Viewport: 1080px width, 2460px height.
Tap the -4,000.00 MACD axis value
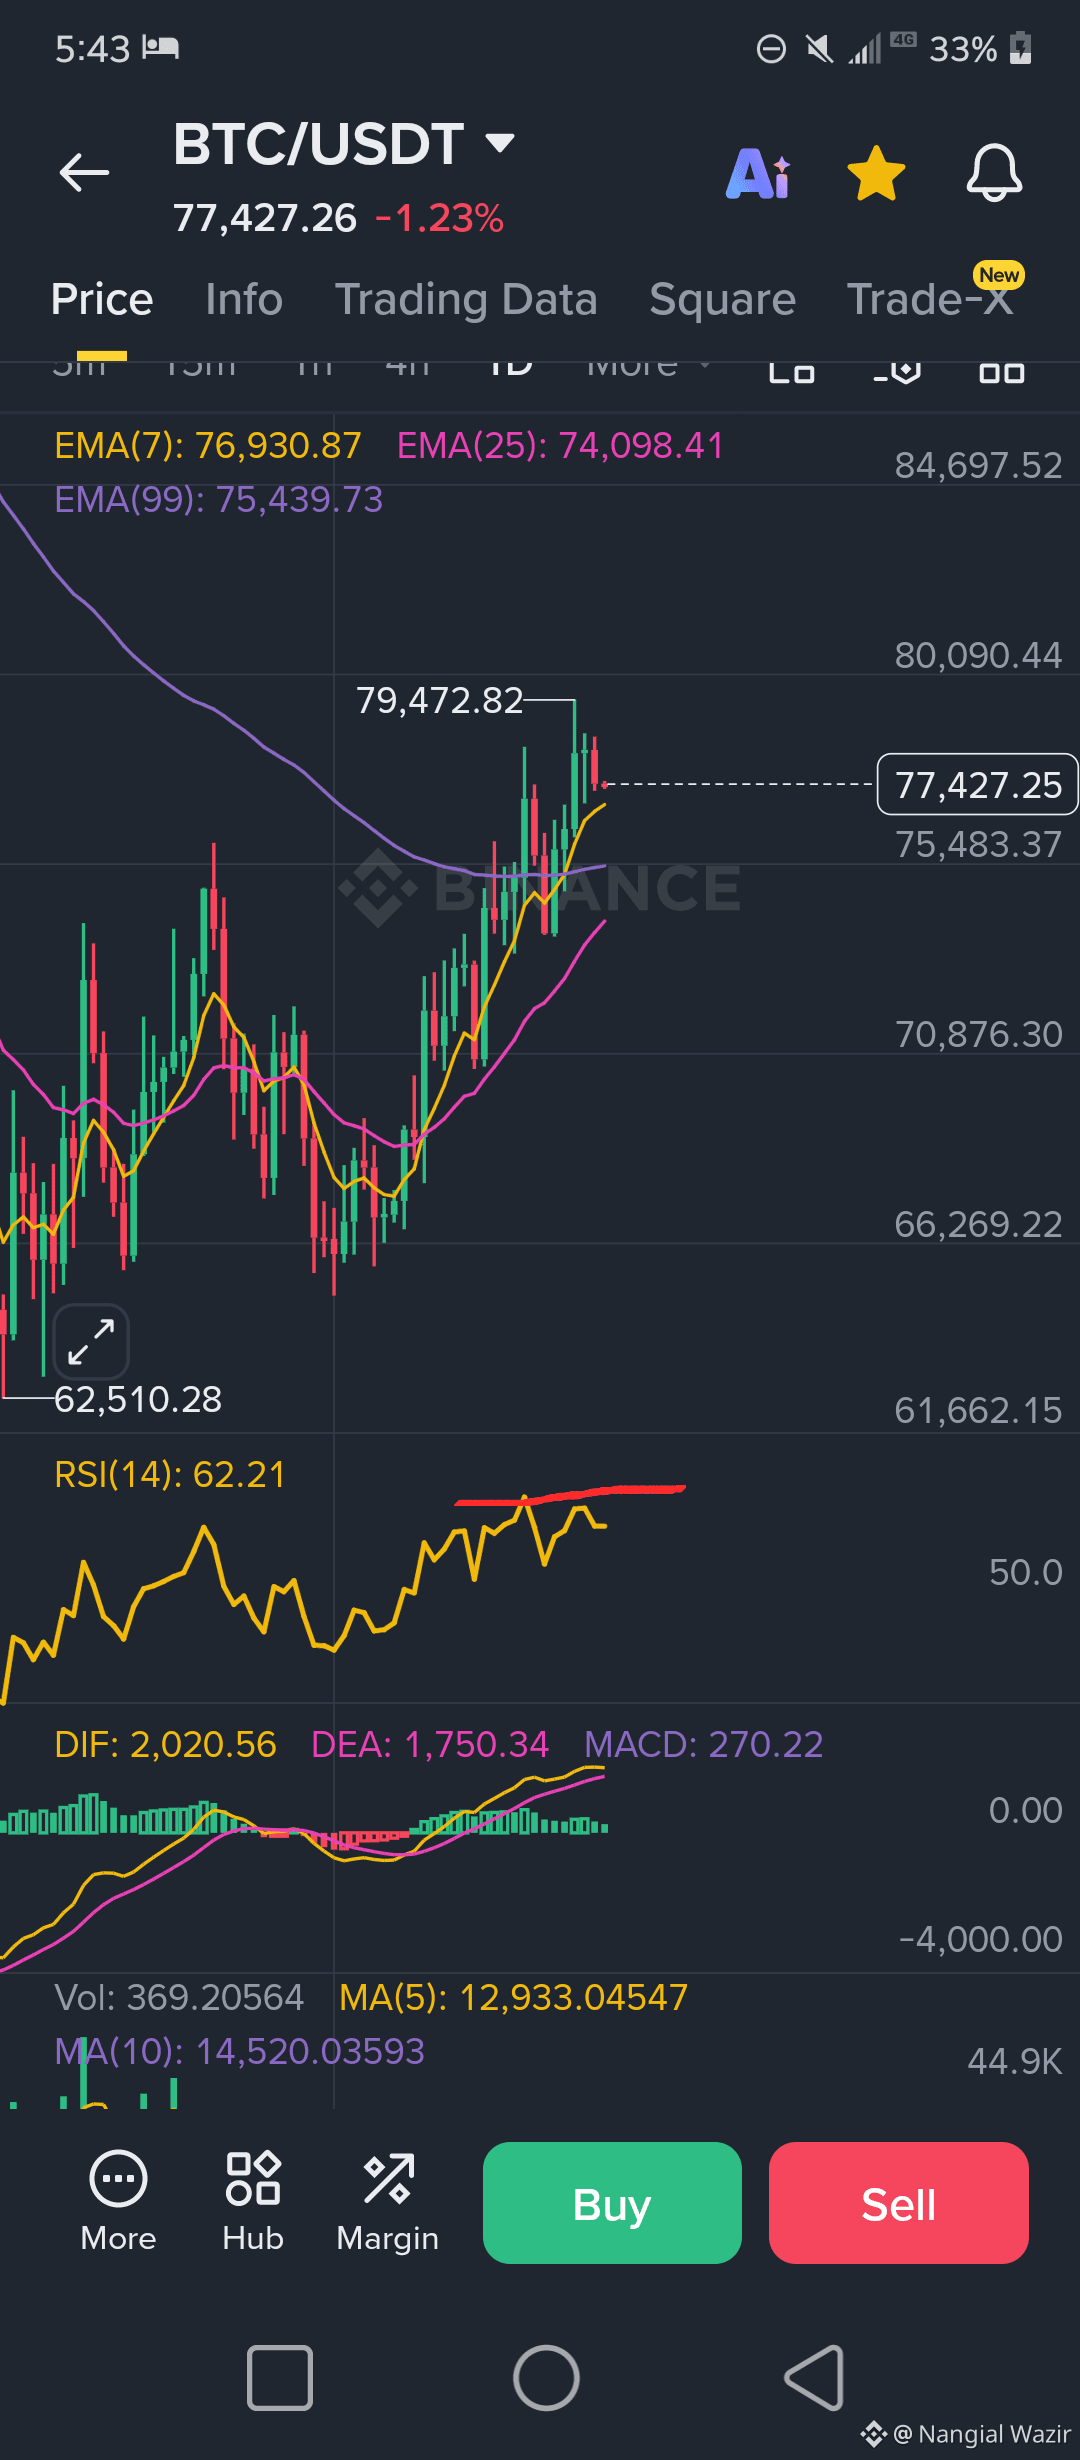point(980,1940)
